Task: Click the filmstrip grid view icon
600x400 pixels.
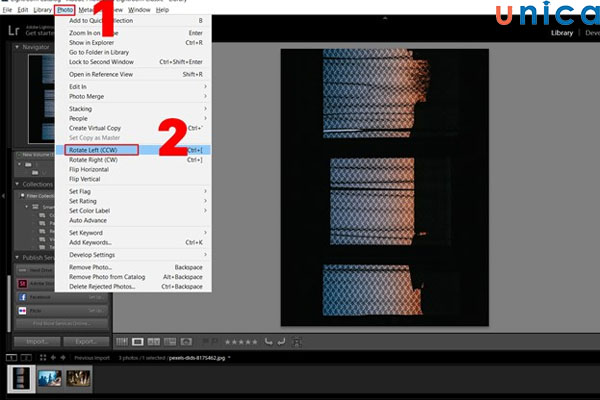Action: (x=43, y=358)
